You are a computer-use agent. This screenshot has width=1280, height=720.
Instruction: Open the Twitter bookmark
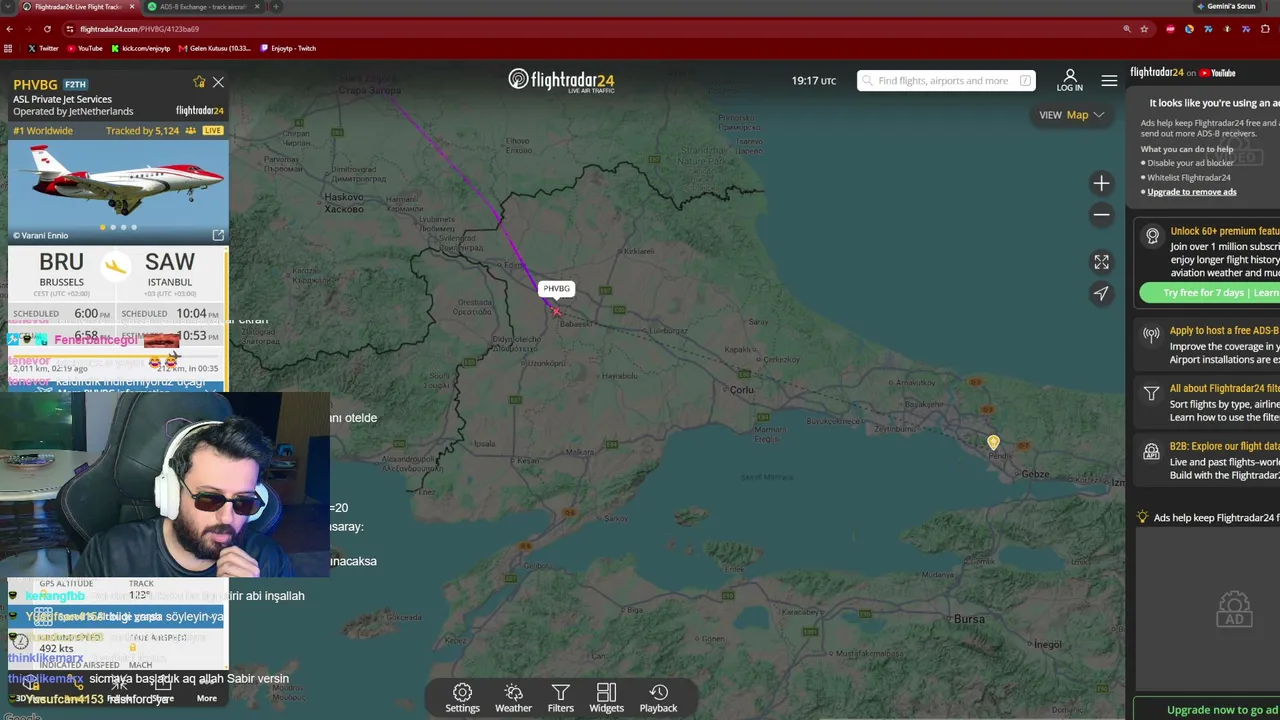tap(43, 48)
